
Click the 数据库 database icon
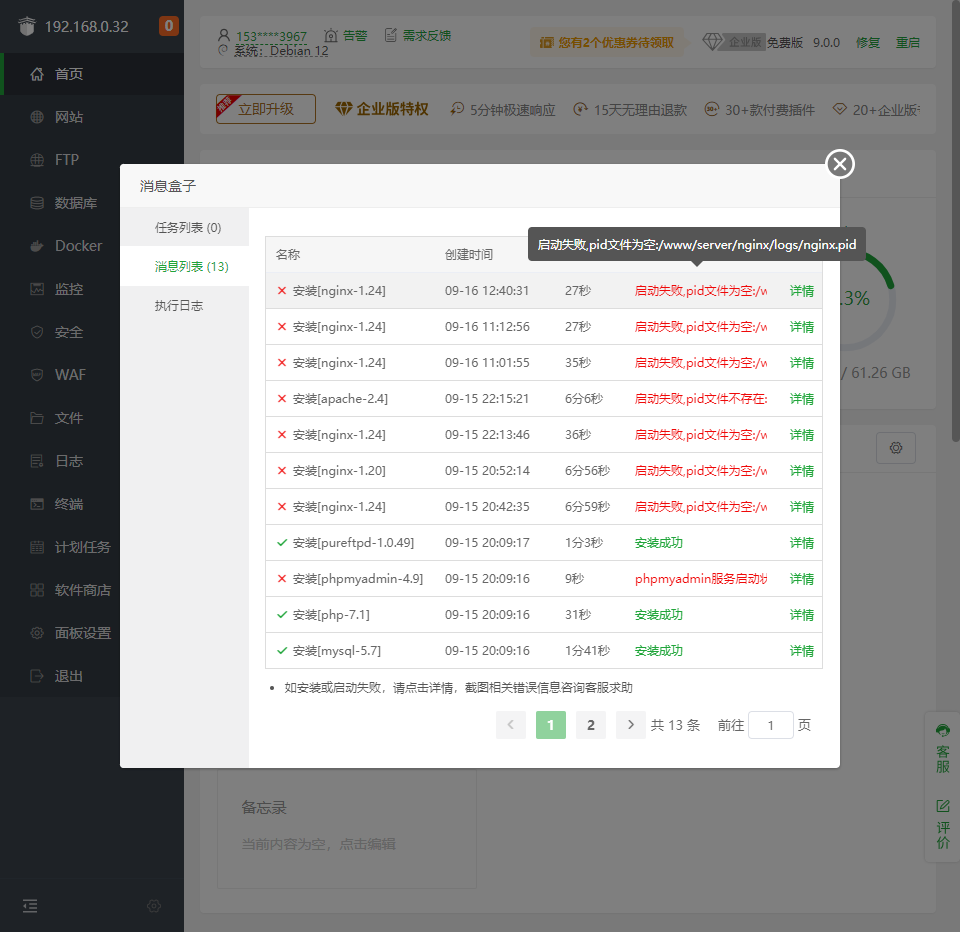tap(37, 203)
